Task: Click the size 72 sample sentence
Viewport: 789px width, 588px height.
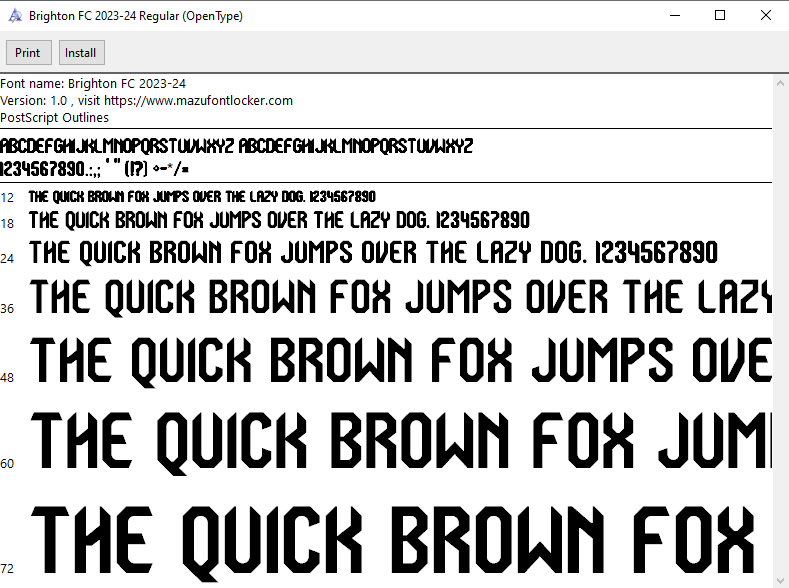Action: tap(392, 543)
